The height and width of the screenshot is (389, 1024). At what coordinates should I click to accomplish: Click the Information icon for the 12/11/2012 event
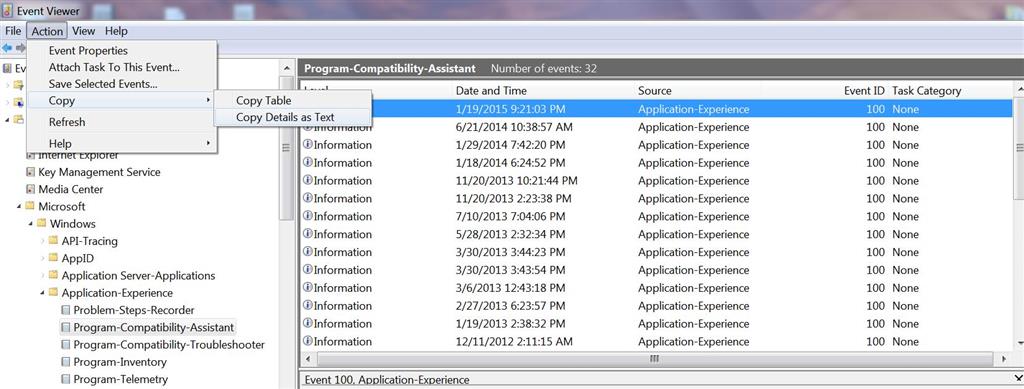pos(308,341)
